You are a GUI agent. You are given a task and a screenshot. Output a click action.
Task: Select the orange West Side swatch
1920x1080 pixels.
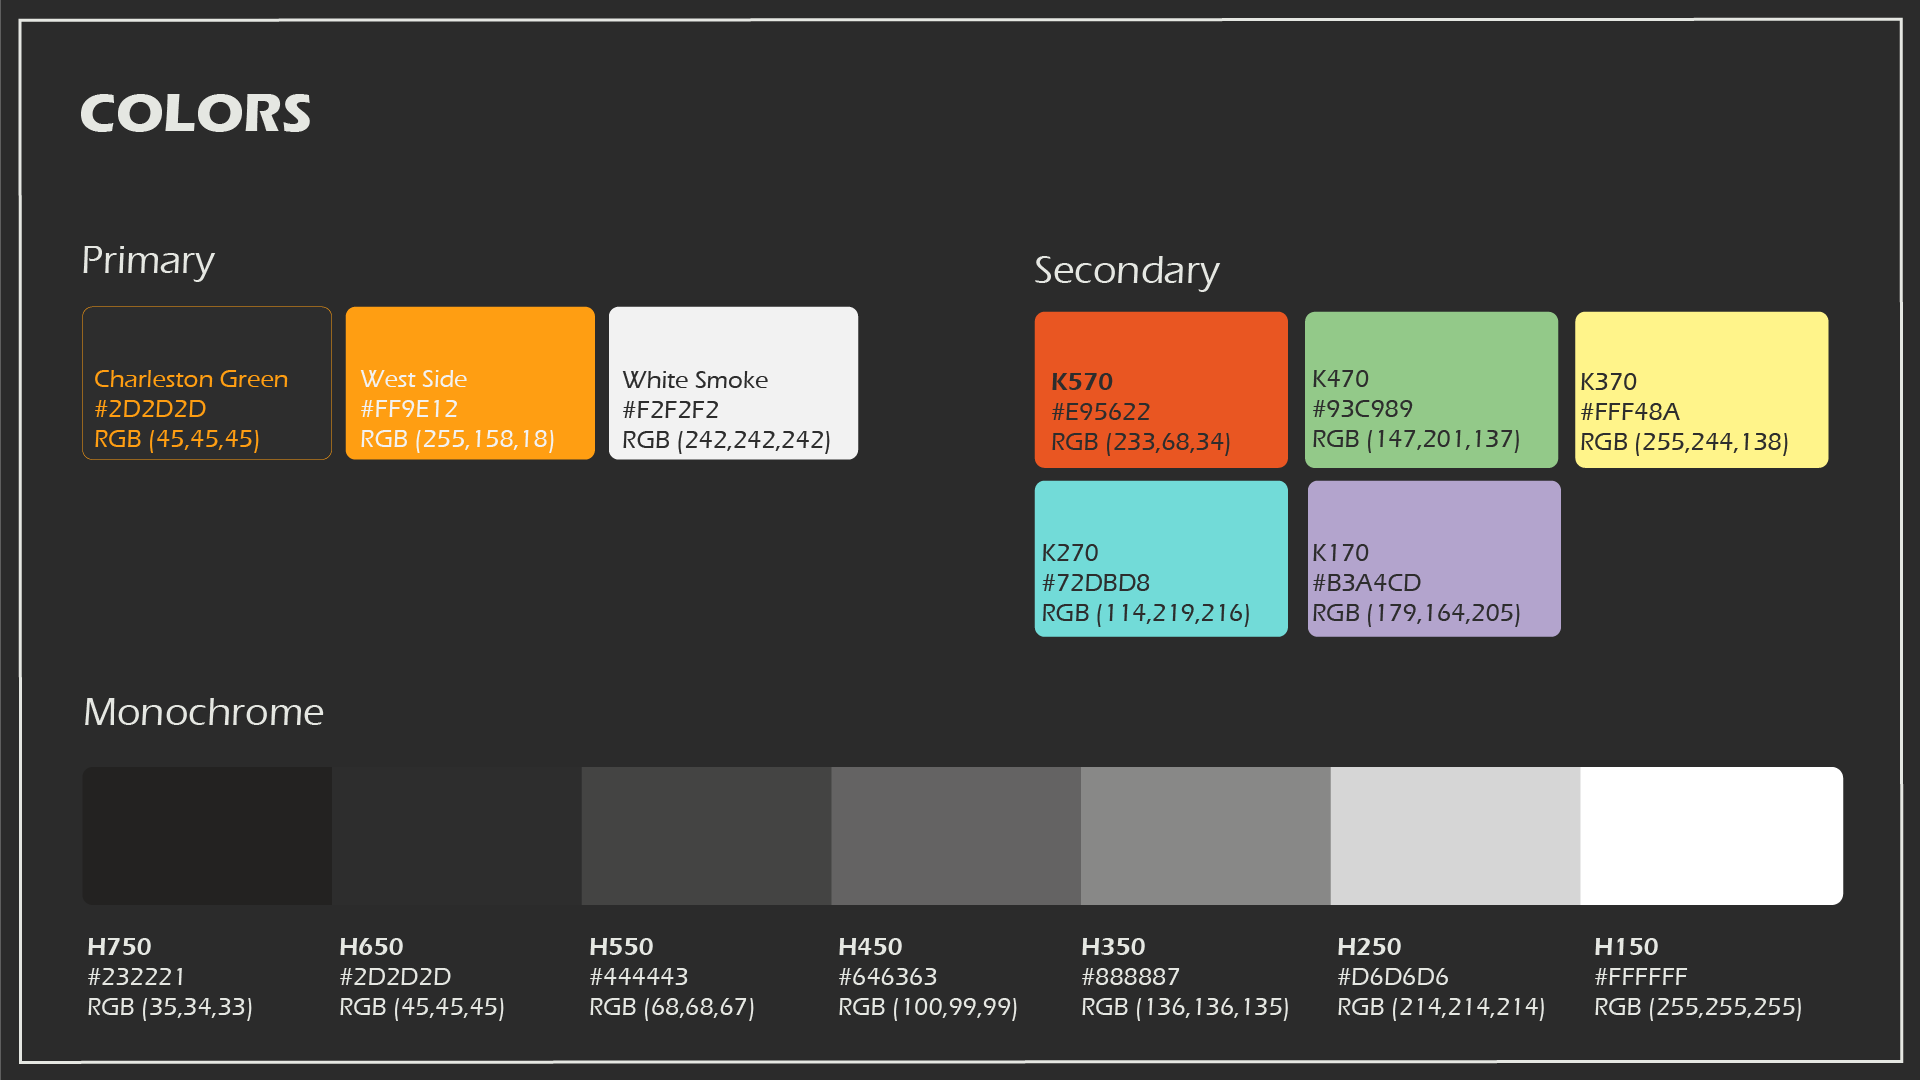pyautogui.click(x=469, y=383)
